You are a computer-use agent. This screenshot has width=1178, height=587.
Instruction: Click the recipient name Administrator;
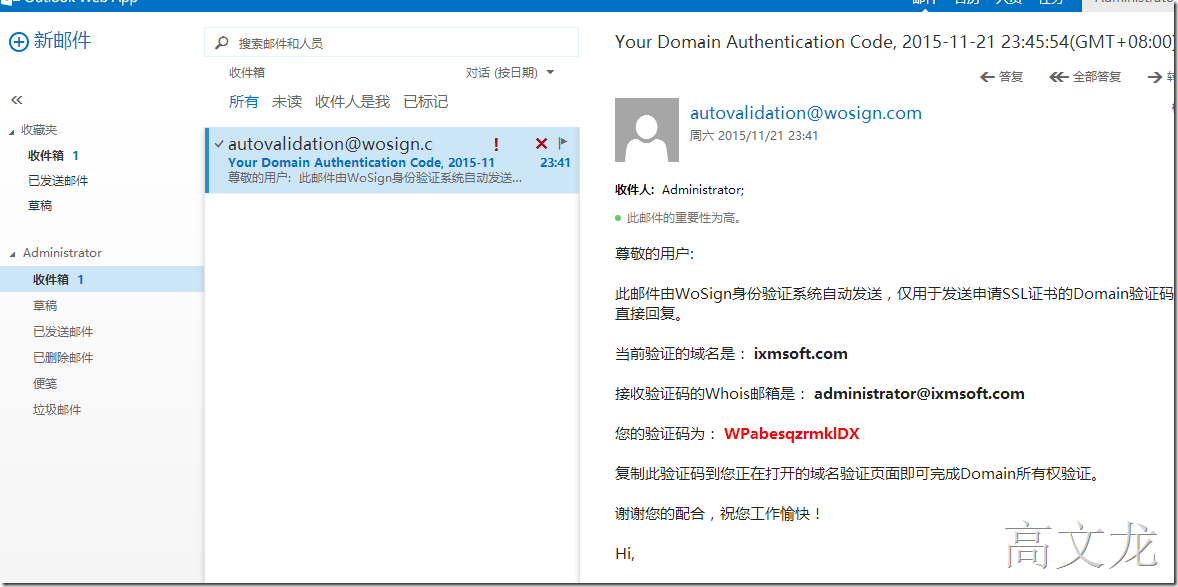click(x=703, y=190)
